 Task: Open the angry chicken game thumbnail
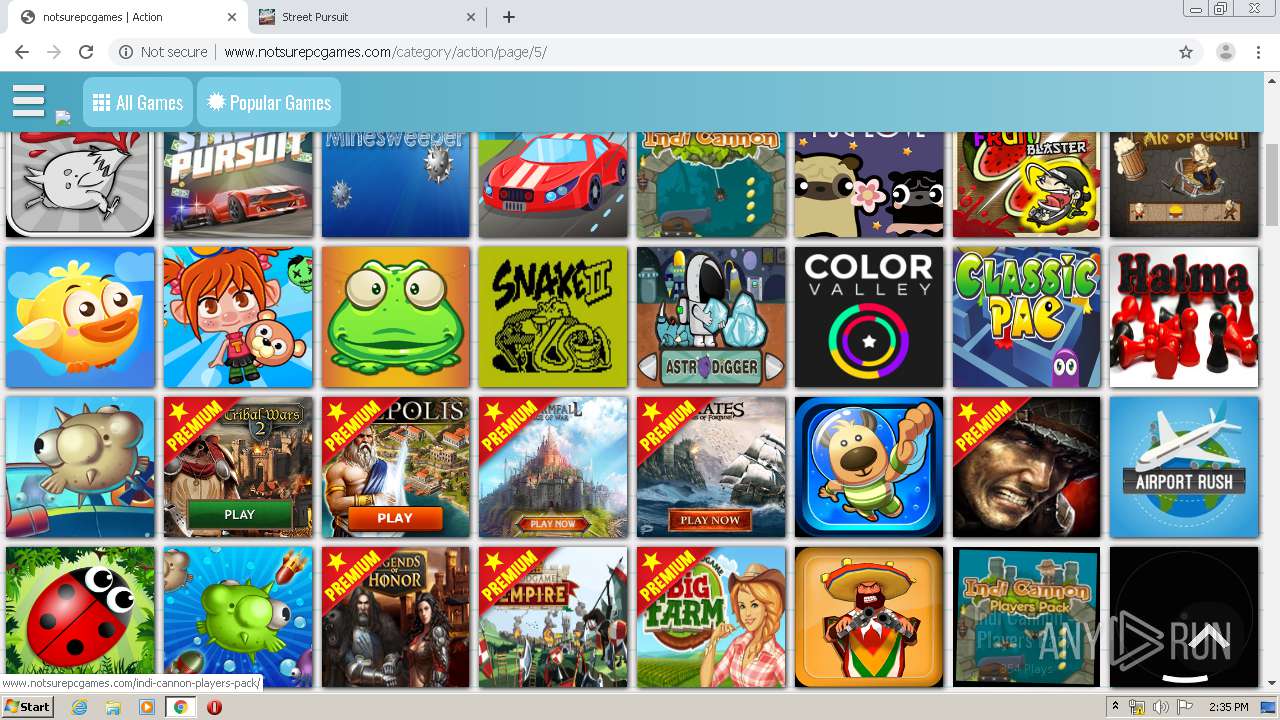[80, 183]
